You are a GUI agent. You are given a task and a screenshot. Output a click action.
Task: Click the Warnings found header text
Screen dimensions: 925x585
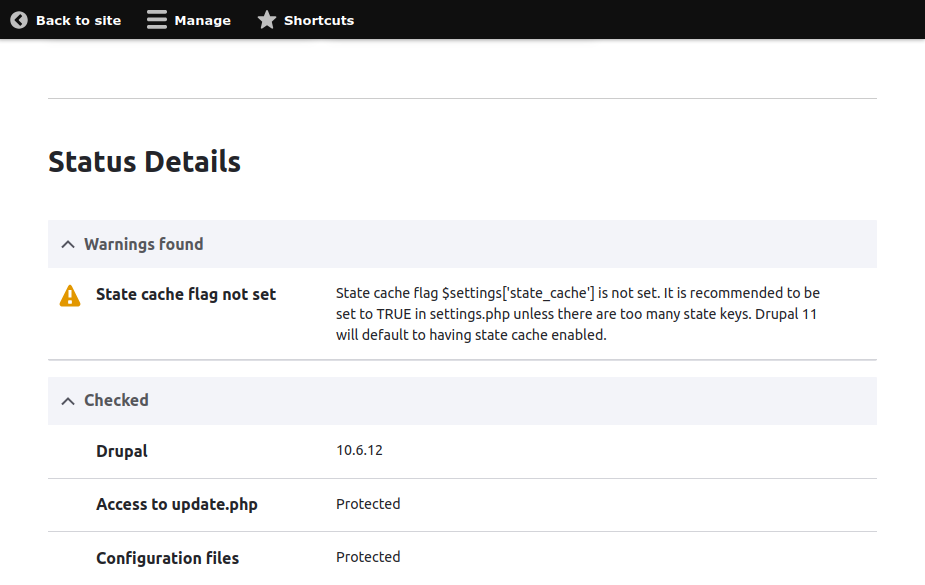[x=143, y=244]
